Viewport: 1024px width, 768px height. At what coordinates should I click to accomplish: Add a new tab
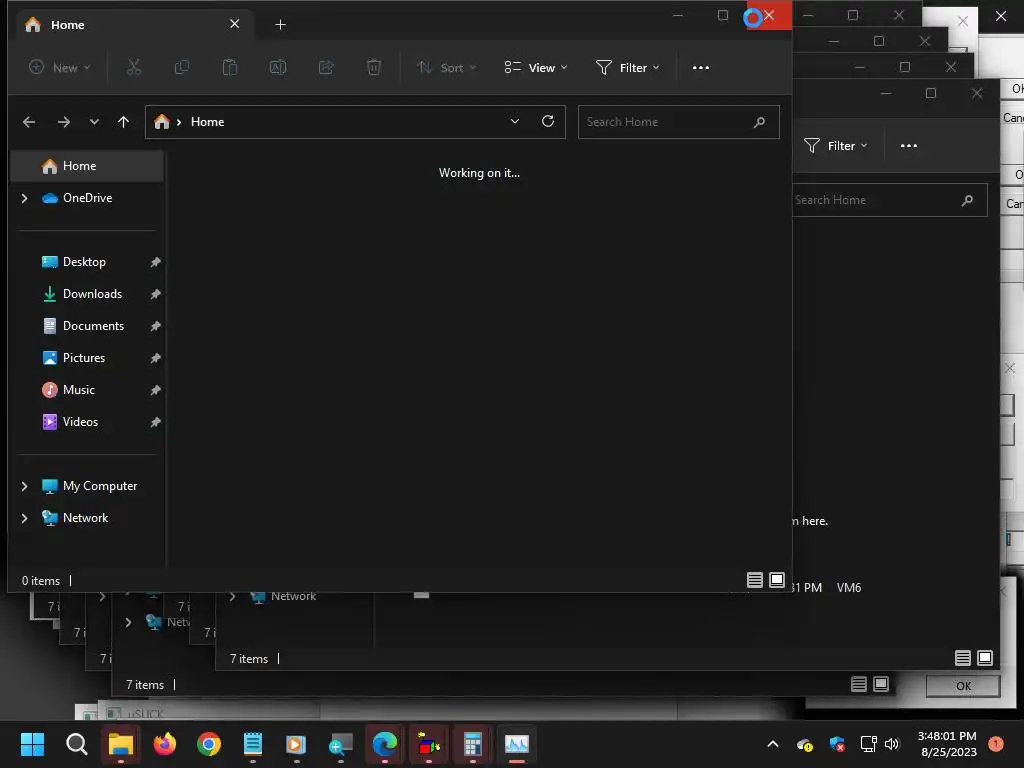tap(280, 25)
